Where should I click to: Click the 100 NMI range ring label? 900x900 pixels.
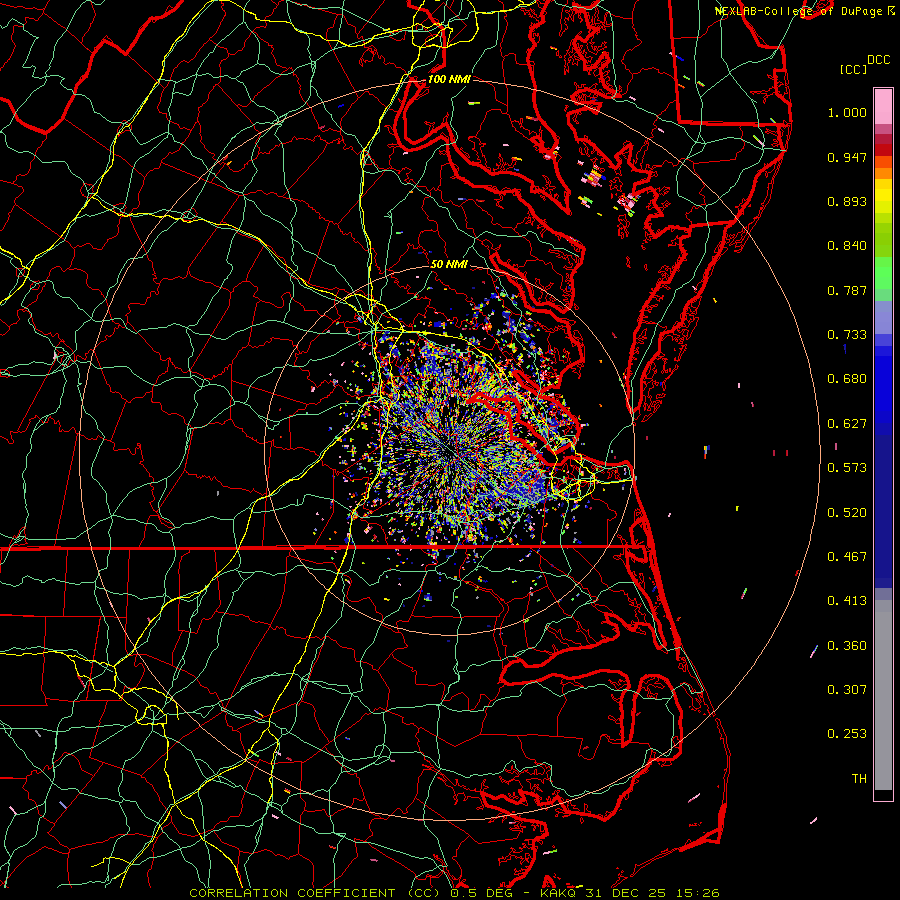pyautogui.click(x=449, y=79)
